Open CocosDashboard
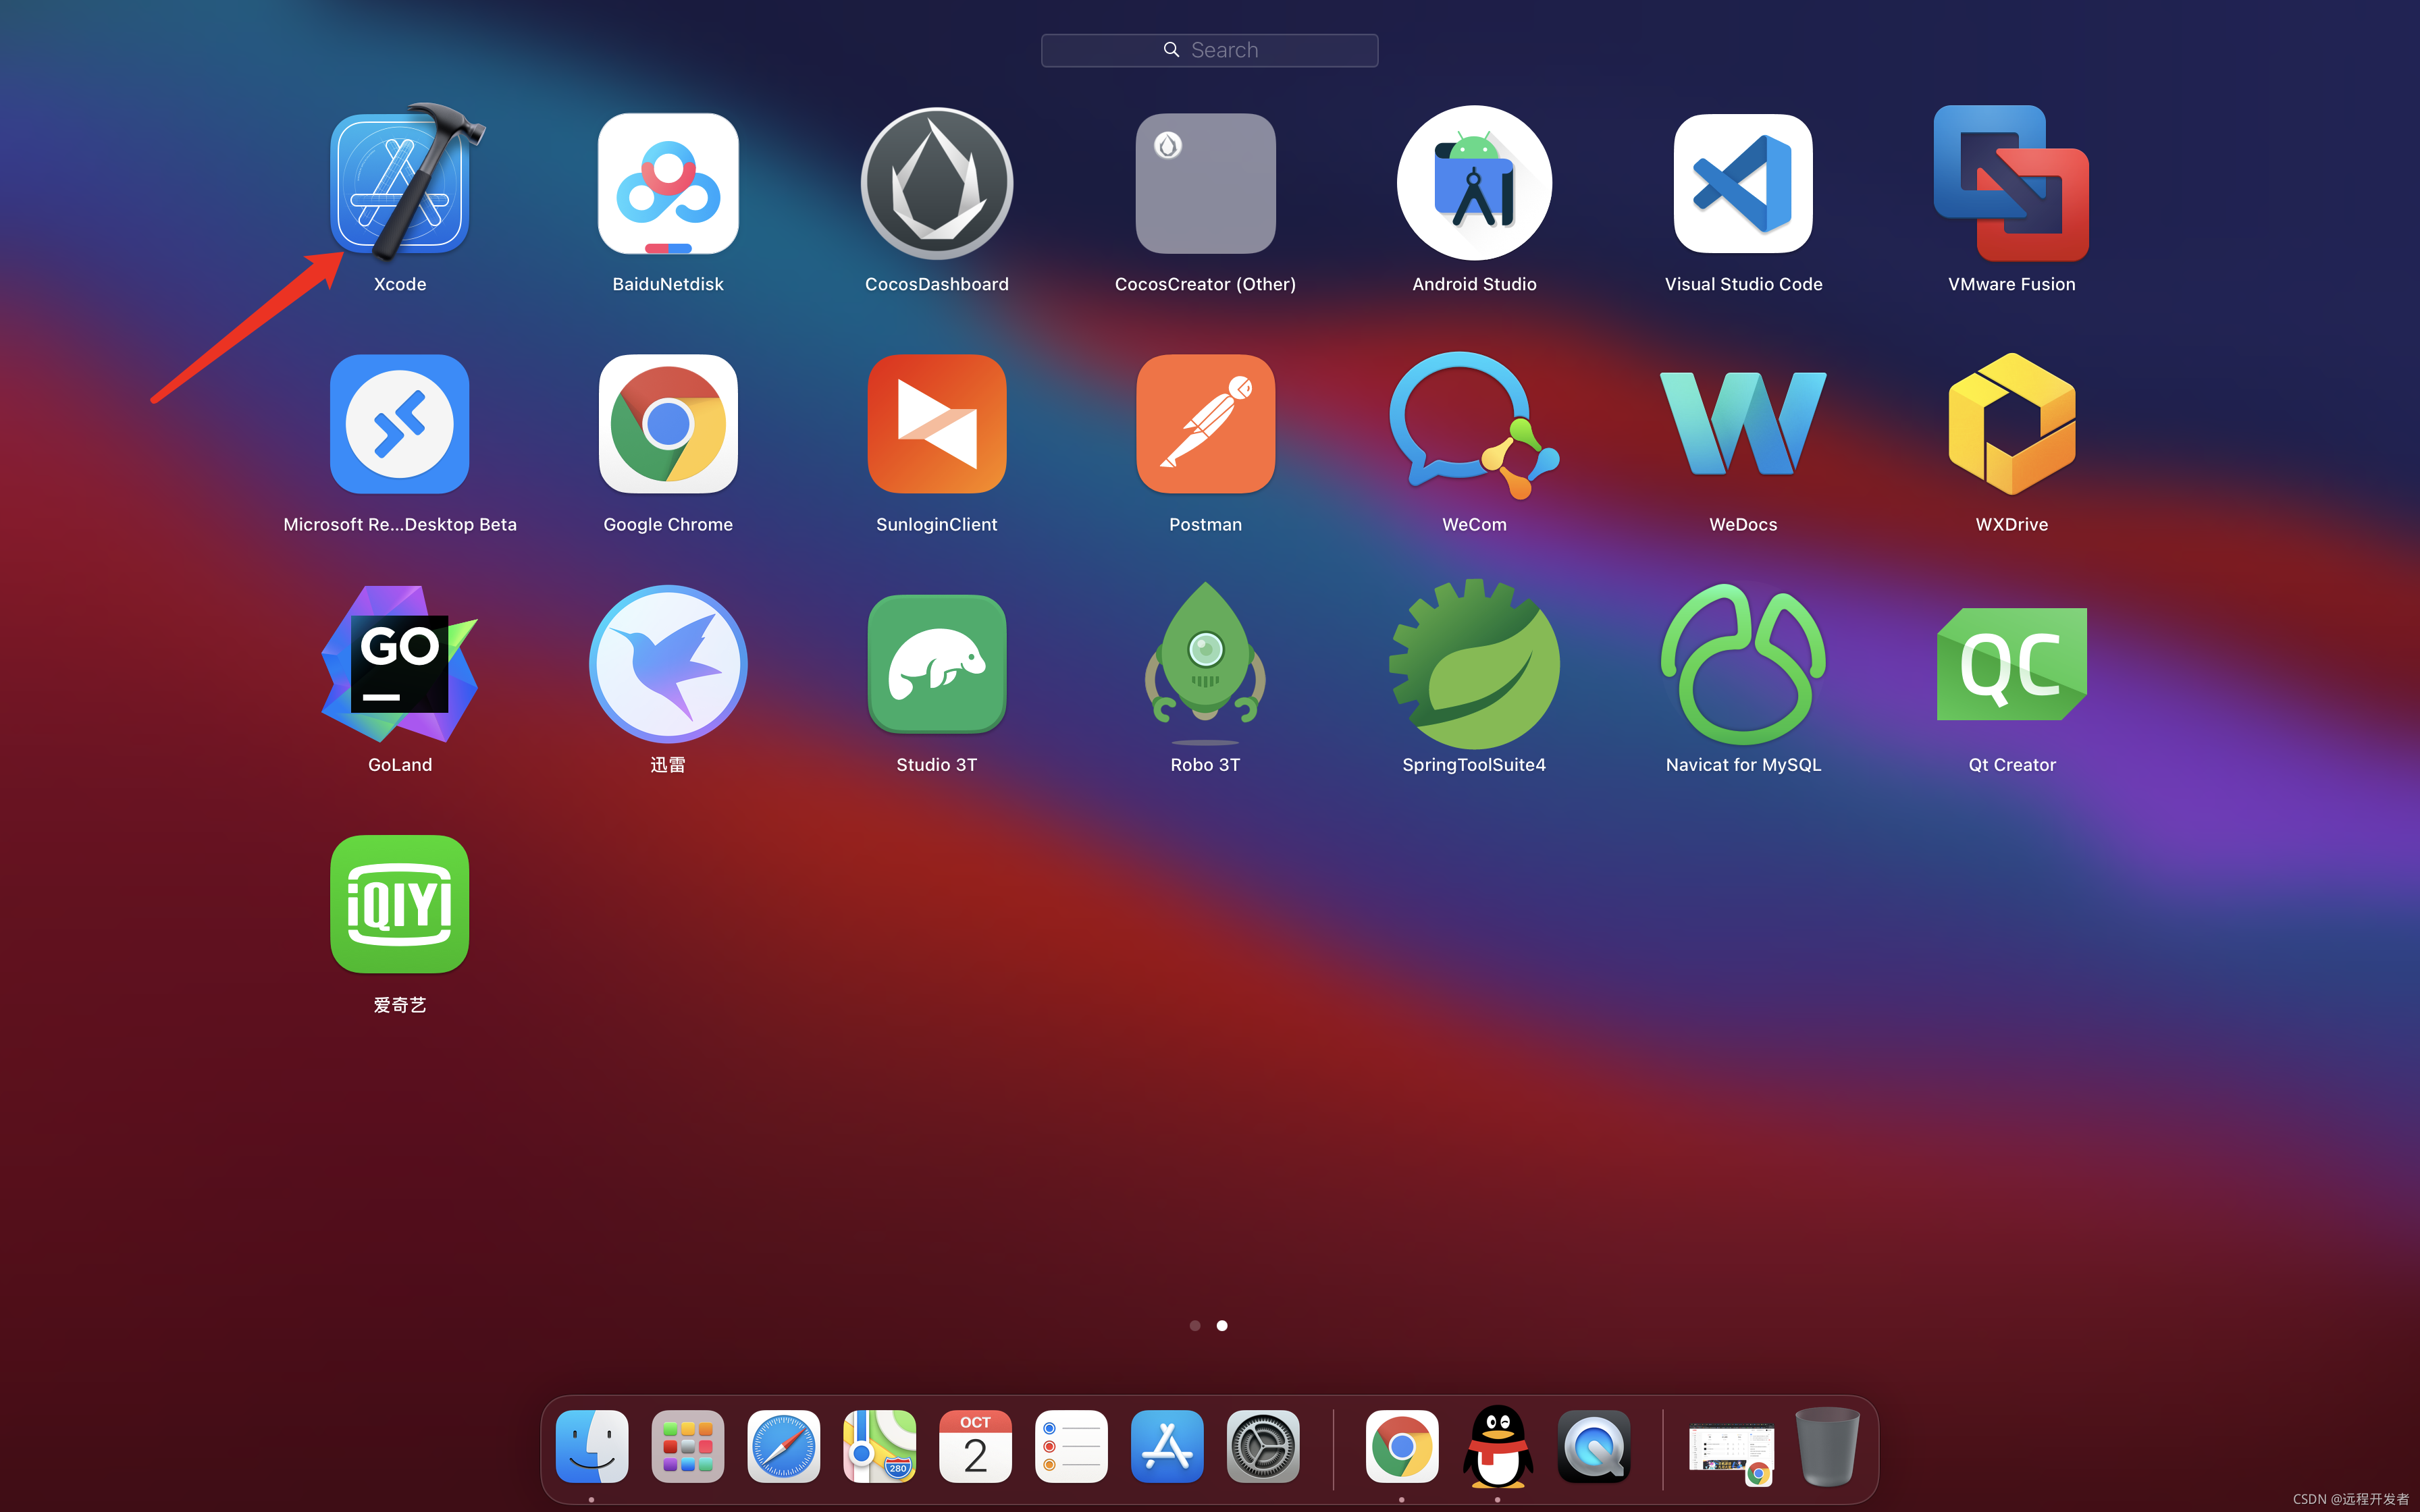Screen dimensions: 2420x1512 coord(937,183)
